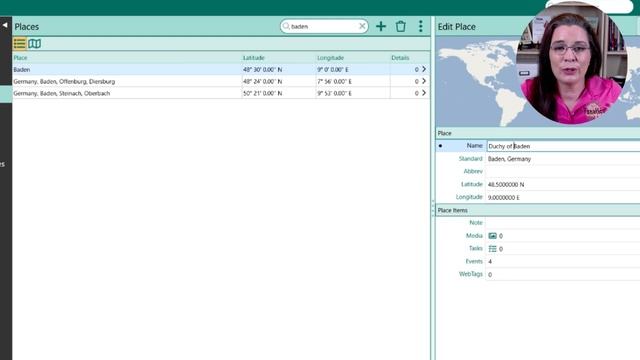Click the search magnifier icon
This screenshot has width=640, height=360.
[286, 26]
